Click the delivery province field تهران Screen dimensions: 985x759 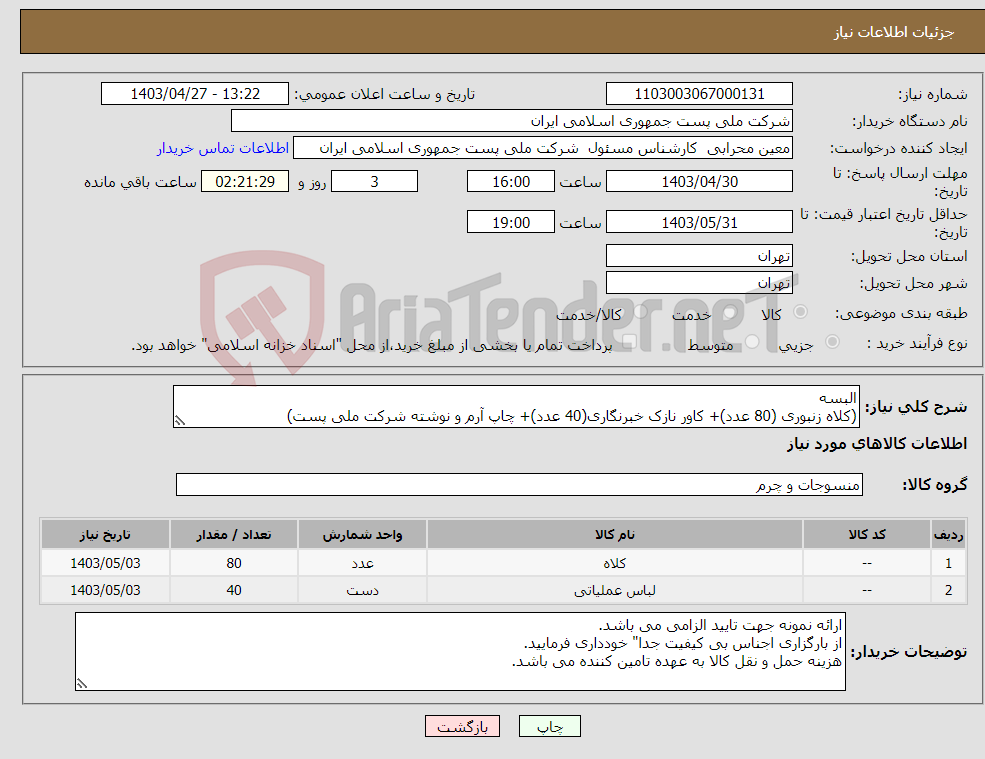699,256
